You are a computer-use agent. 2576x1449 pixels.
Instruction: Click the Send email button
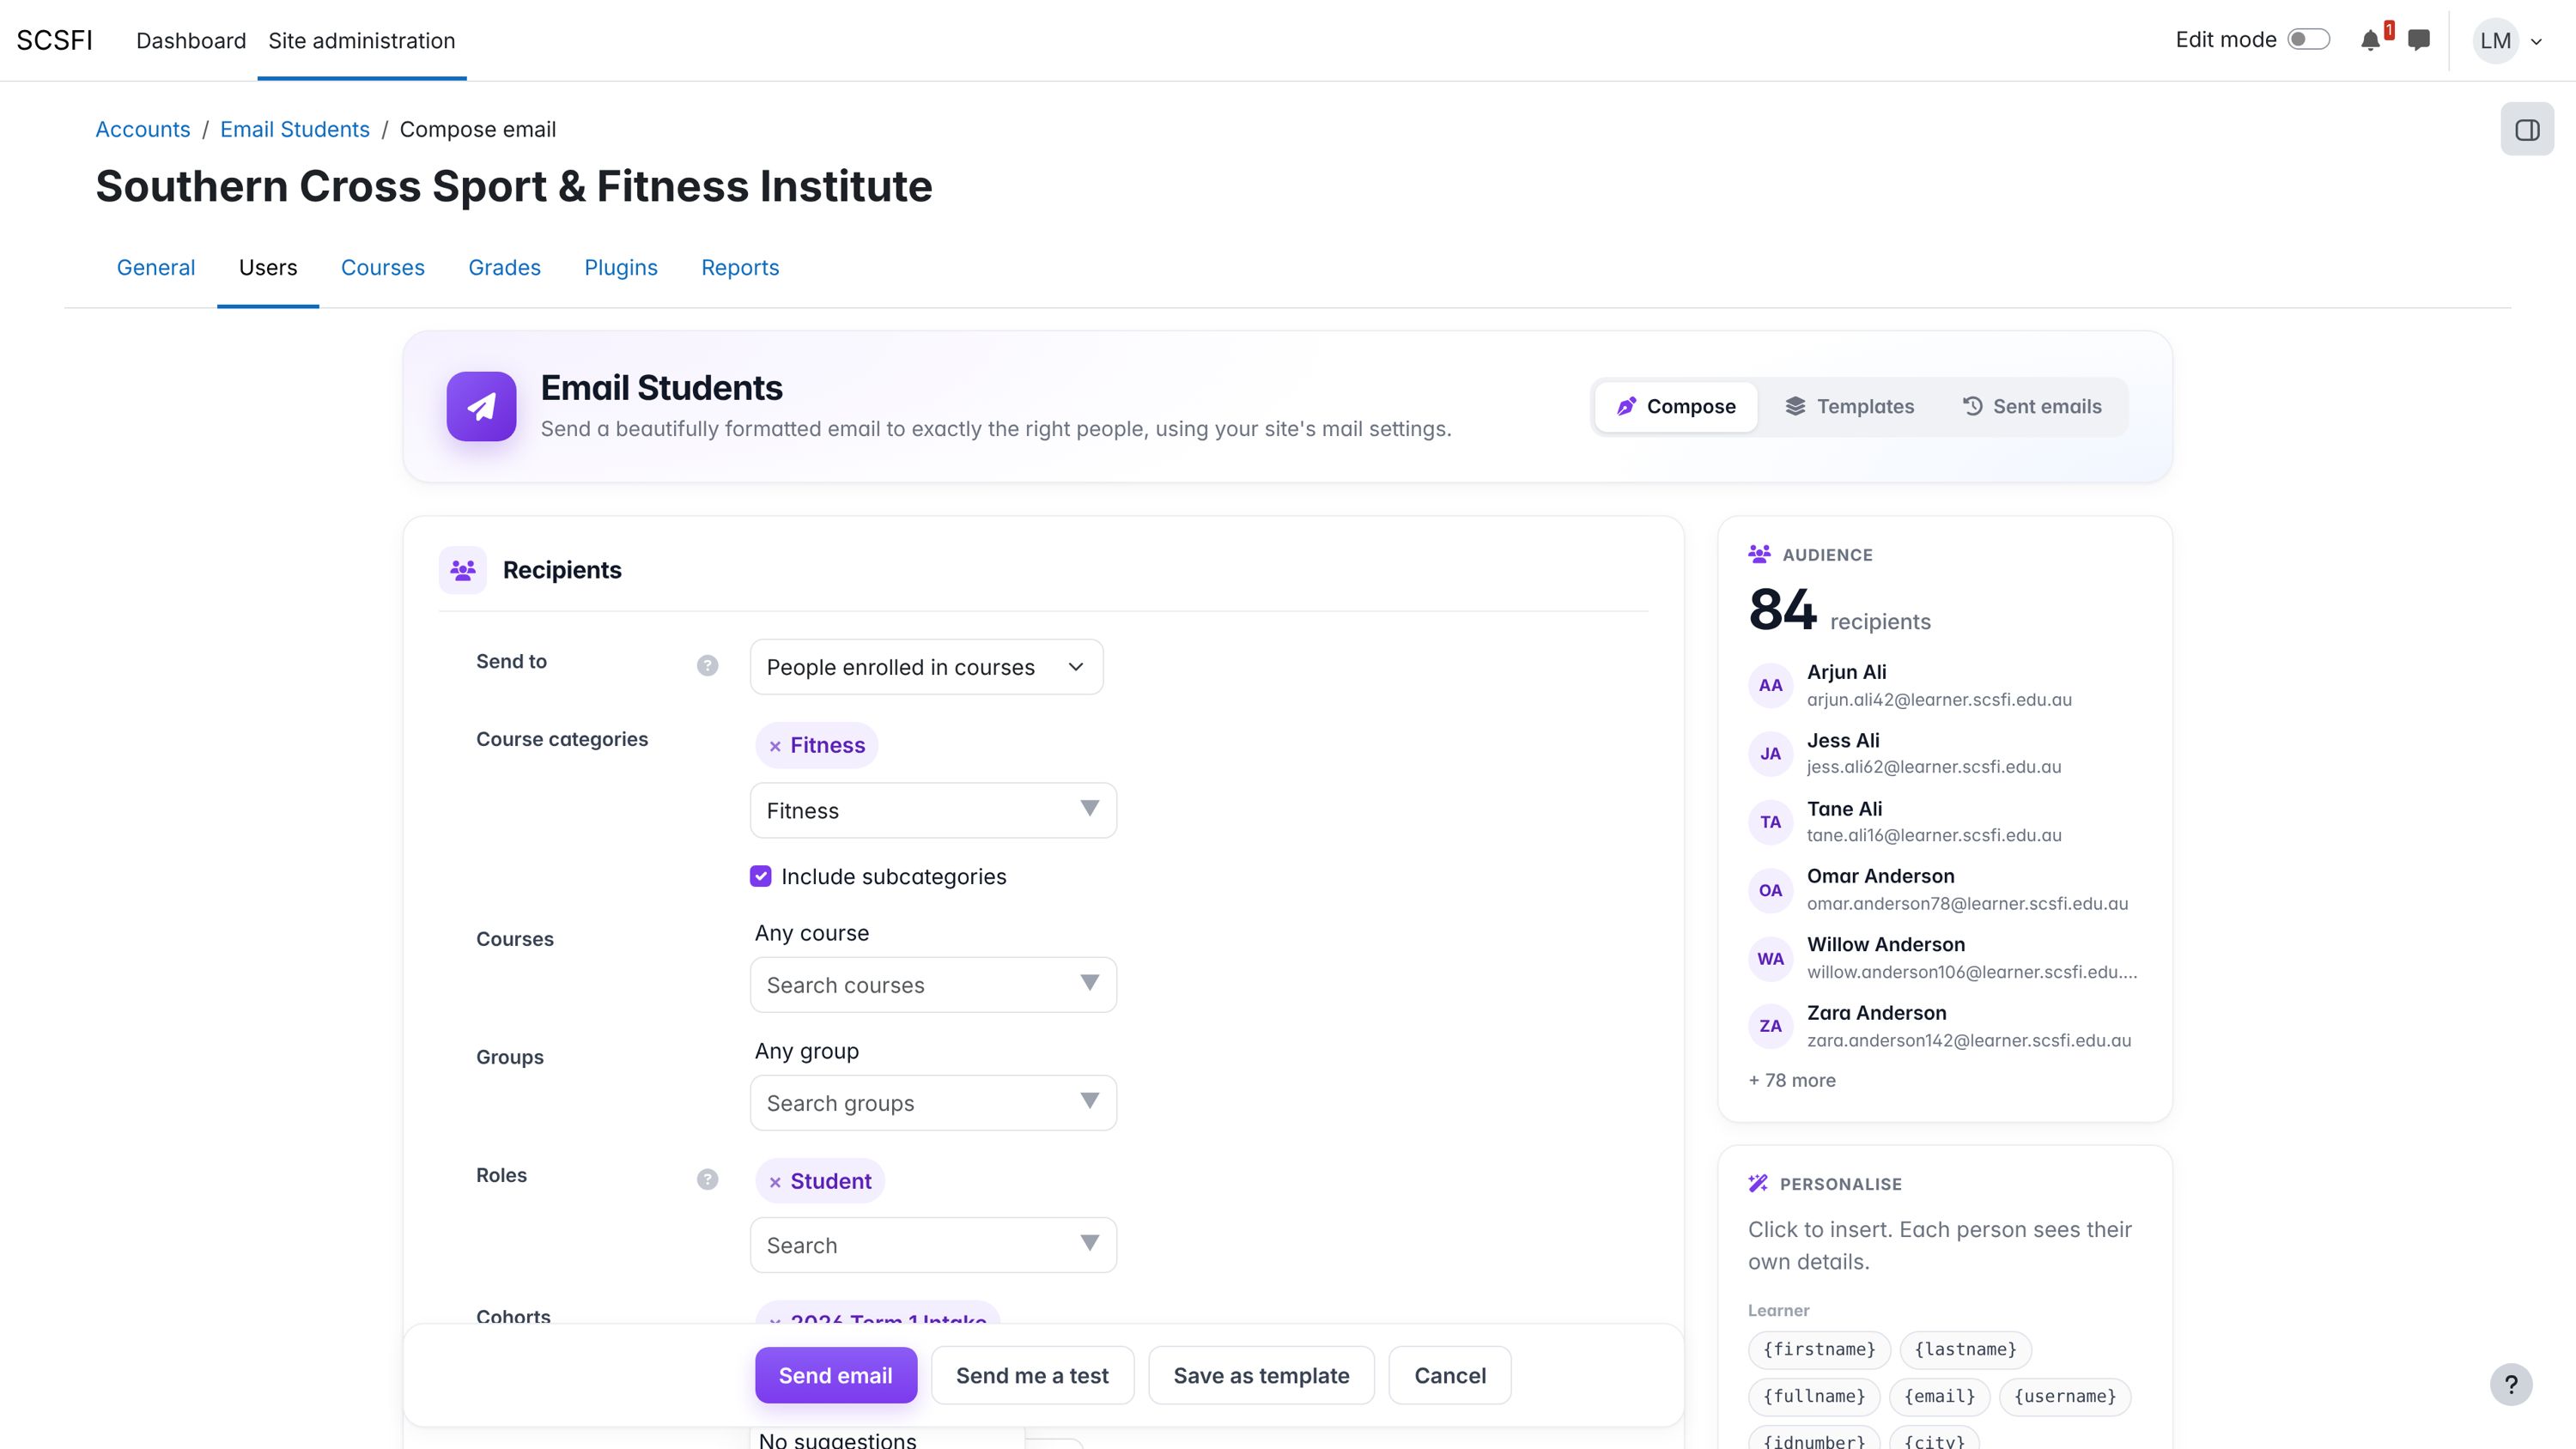tap(835, 1375)
